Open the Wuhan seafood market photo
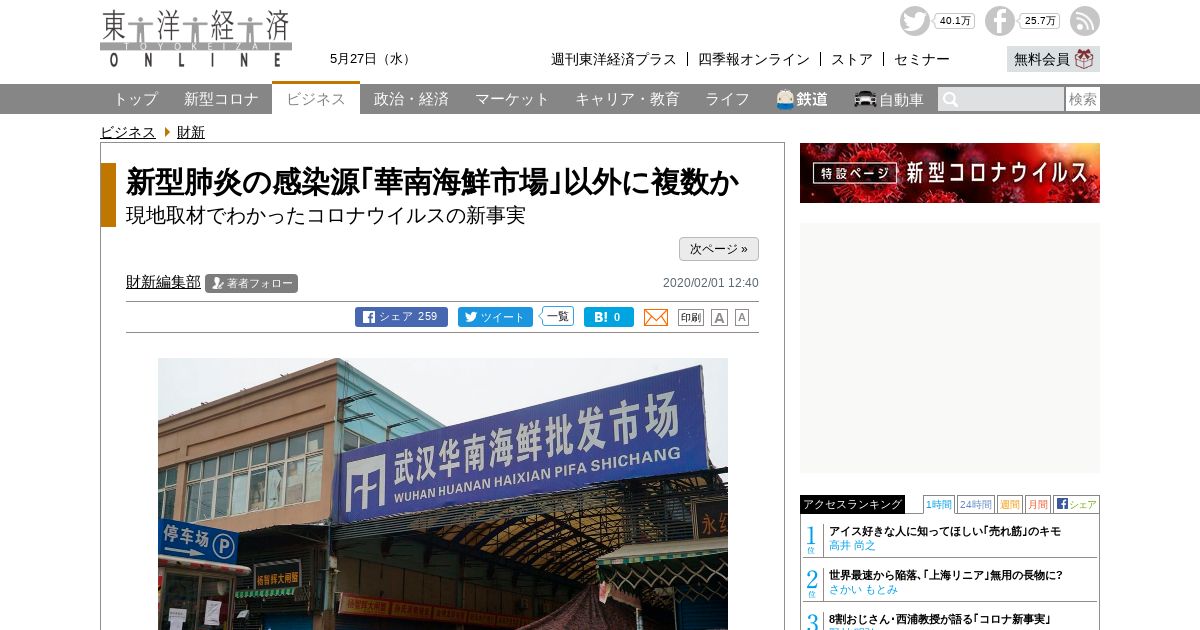The height and width of the screenshot is (630, 1200). point(443,494)
